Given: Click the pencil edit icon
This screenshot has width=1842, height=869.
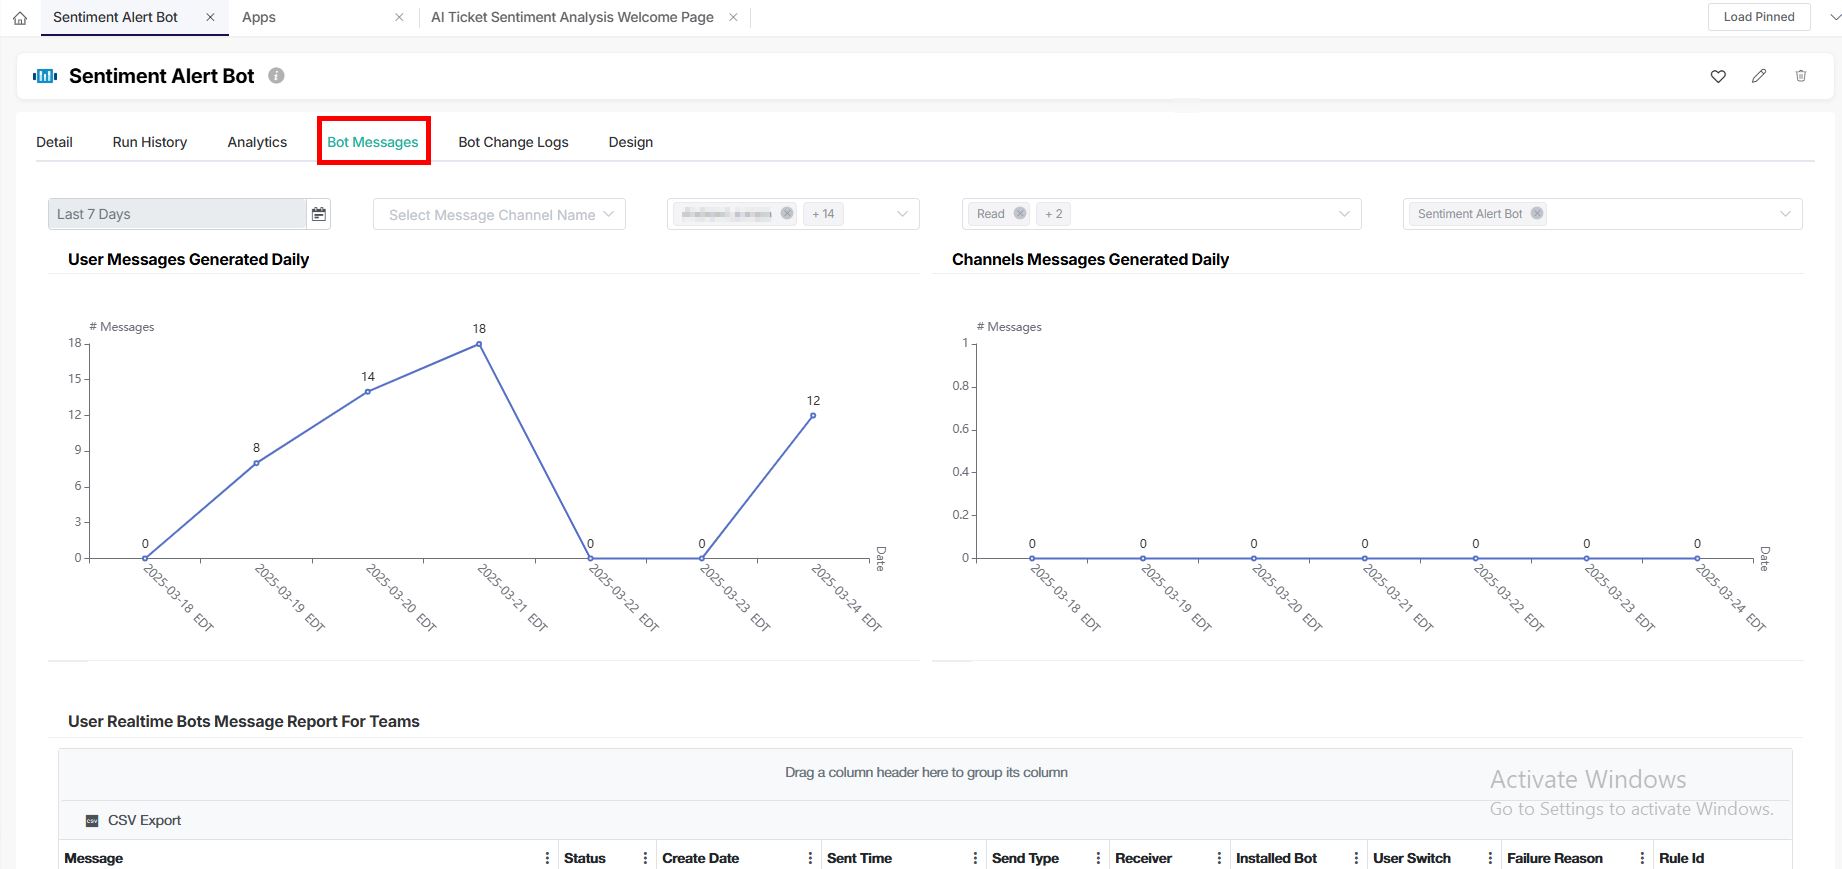Looking at the screenshot, I should (x=1759, y=76).
